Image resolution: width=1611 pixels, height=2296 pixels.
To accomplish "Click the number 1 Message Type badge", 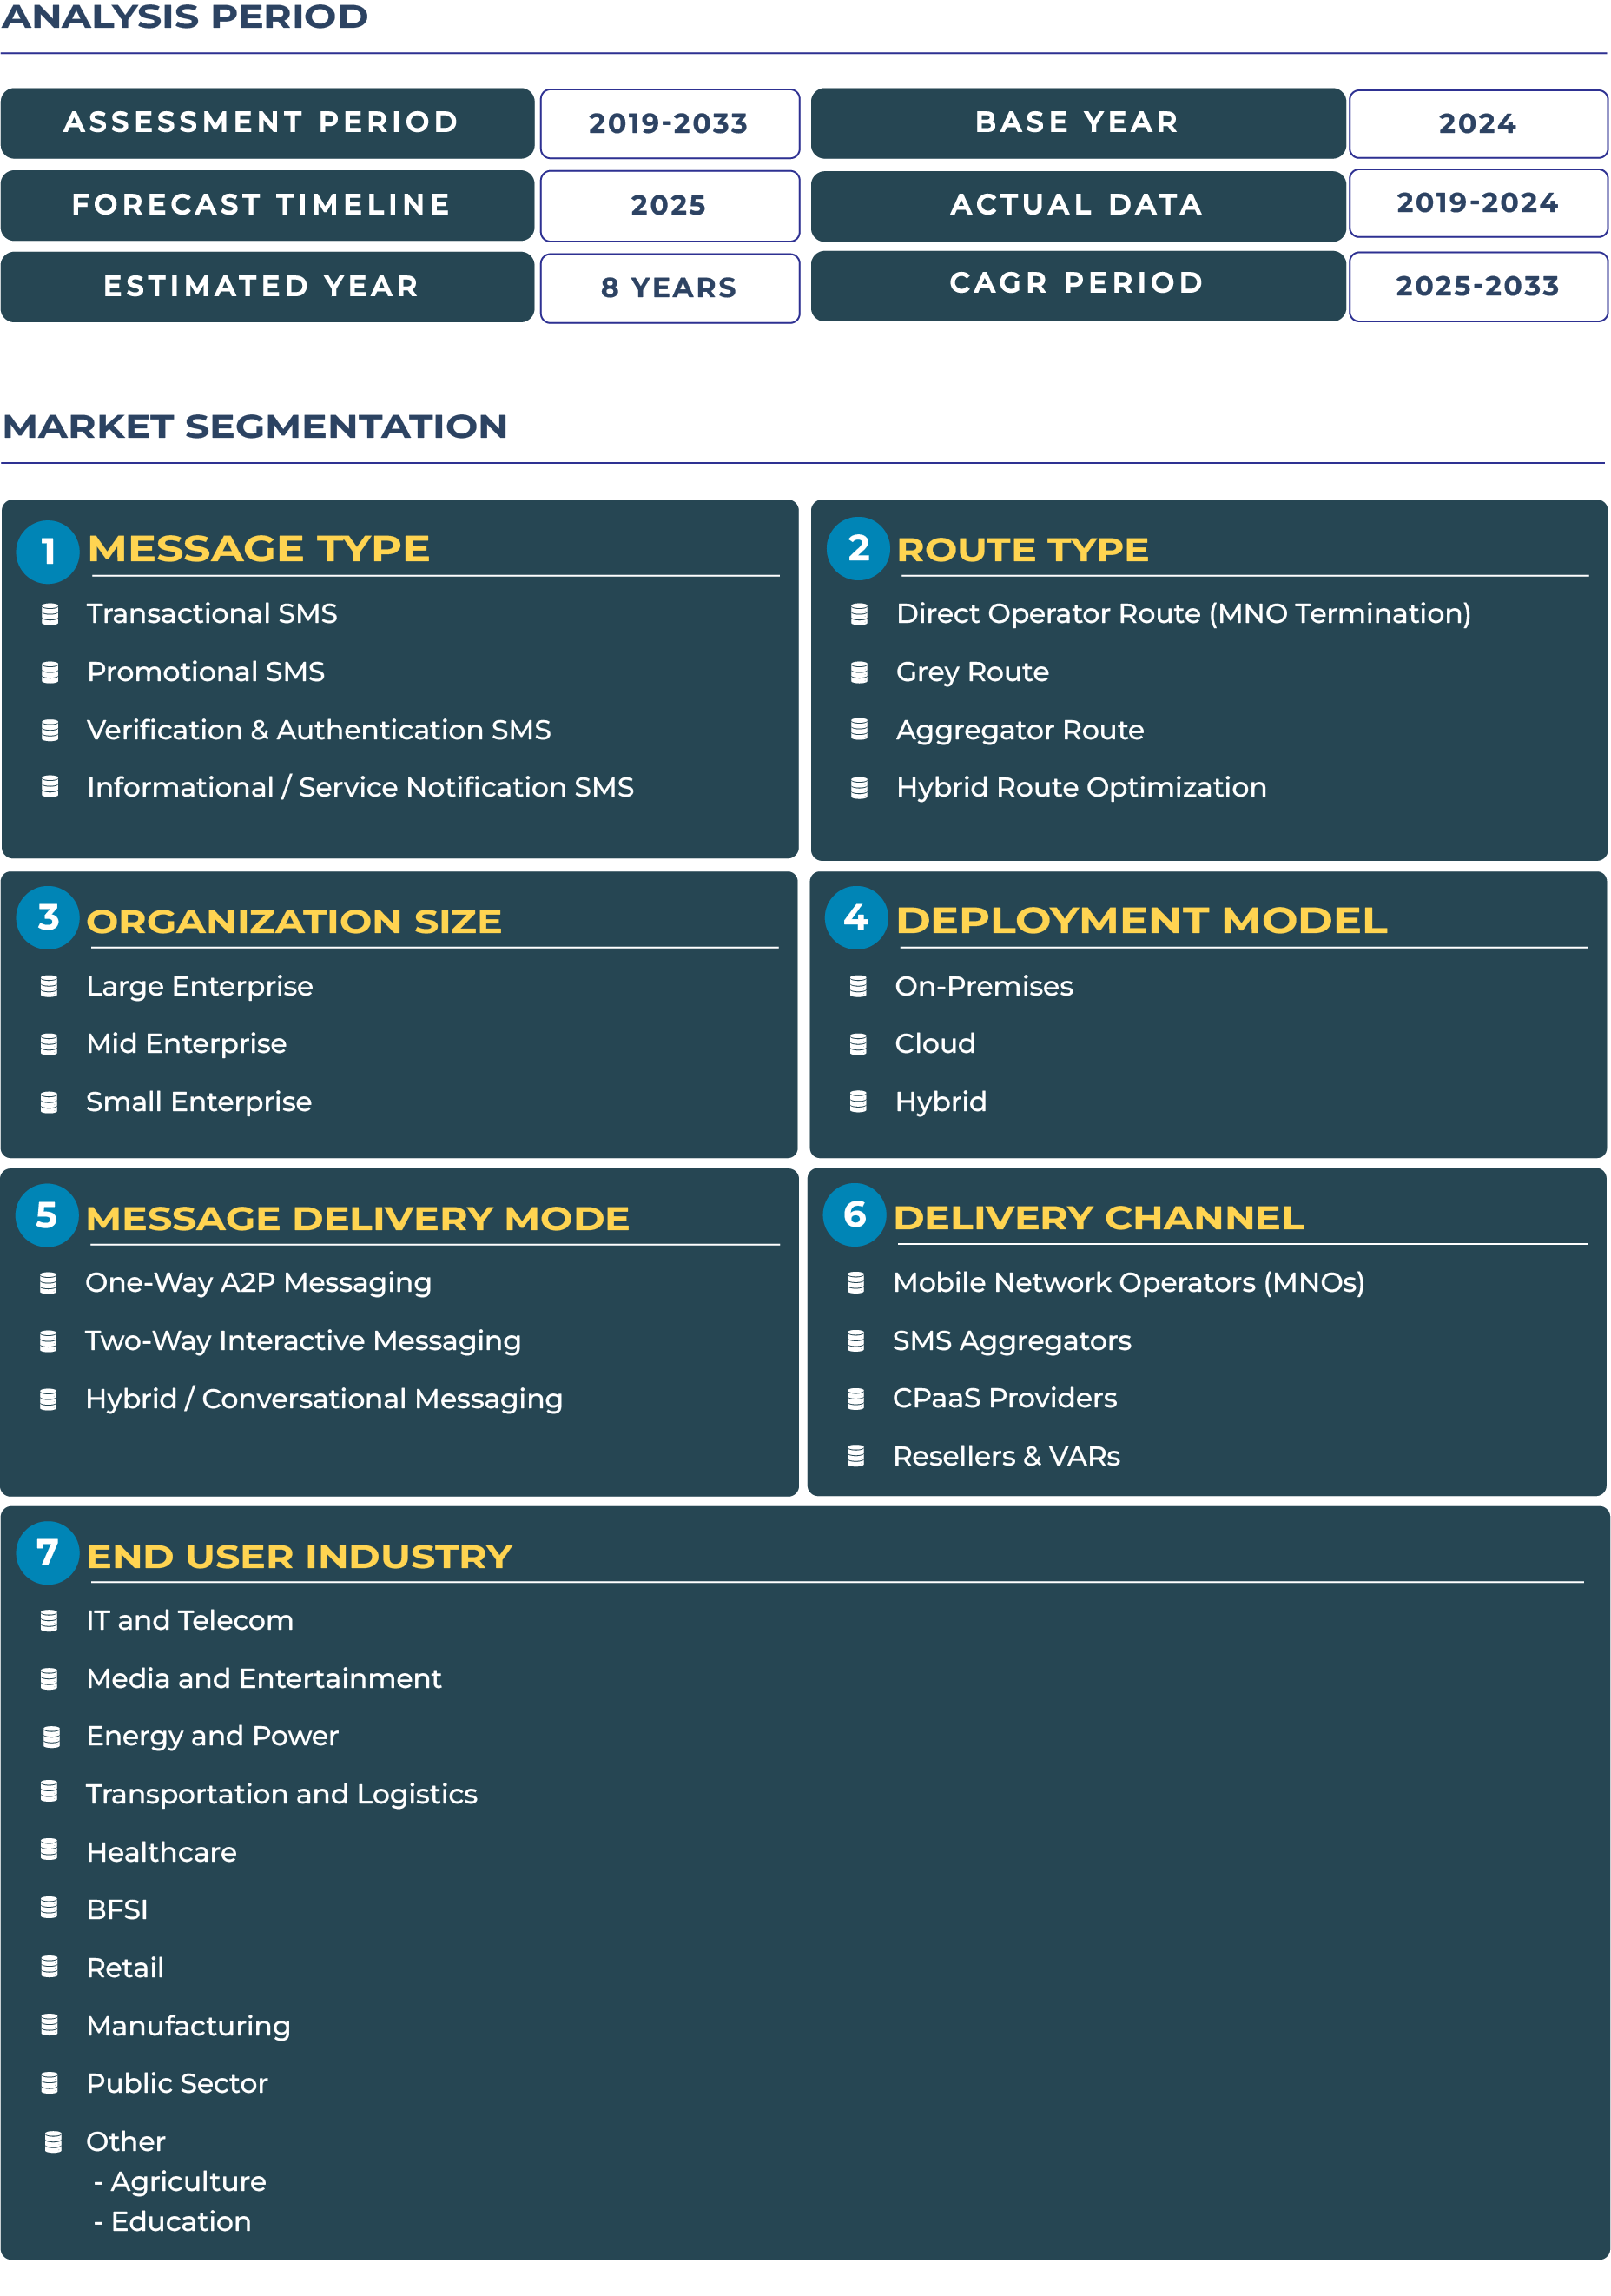I will (x=47, y=551).
